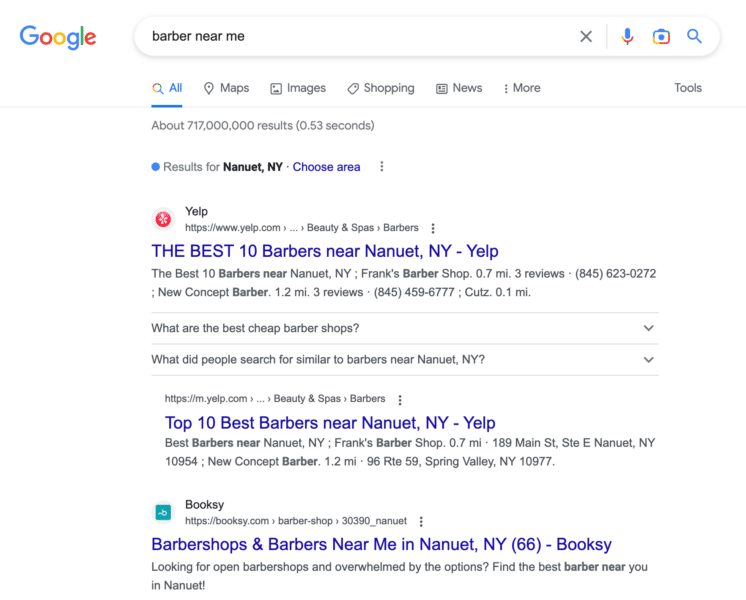Click the 'Choose area' link
The height and width of the screenshot is (600, 746).
tap(326, 167)
